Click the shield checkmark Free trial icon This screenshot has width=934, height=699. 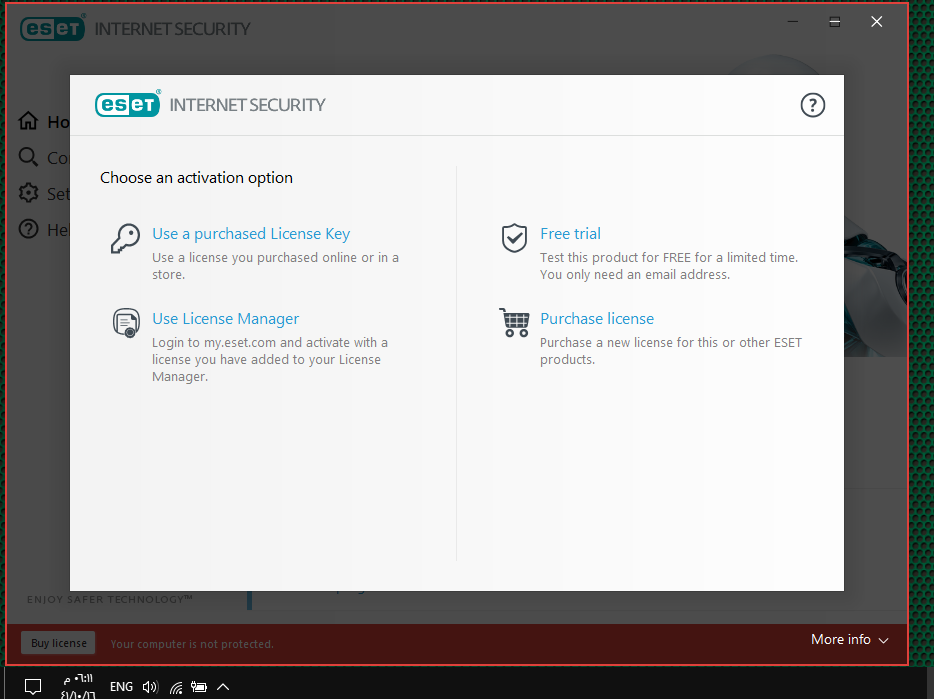click(514, 238)
